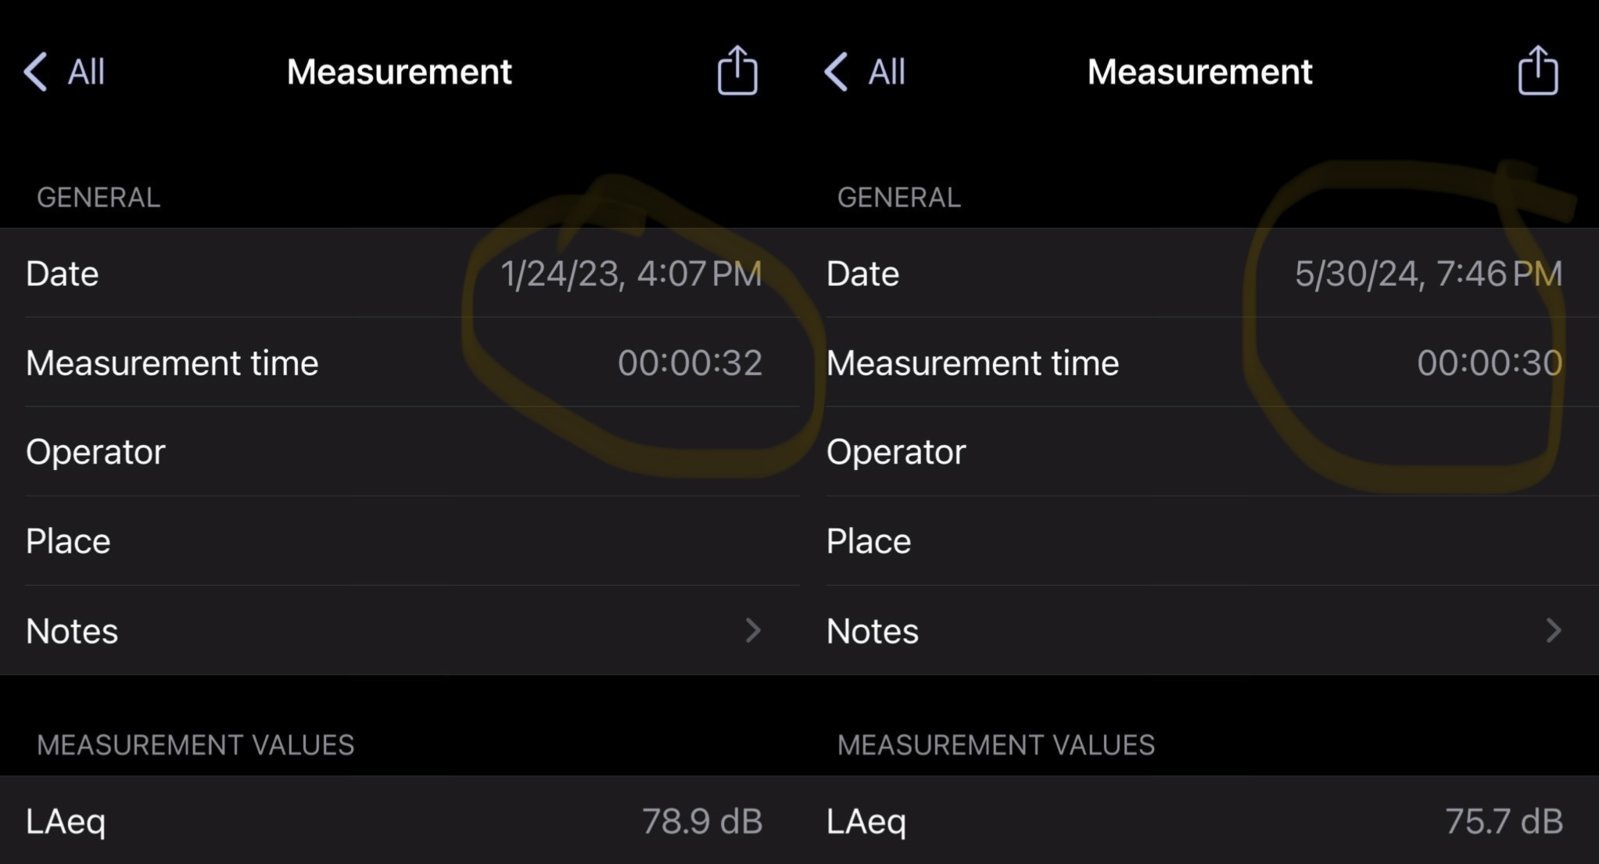The image size is (1599, 864).
Task: Tap the date 5/30/24, 7:46 PM
Action: 1428,273
